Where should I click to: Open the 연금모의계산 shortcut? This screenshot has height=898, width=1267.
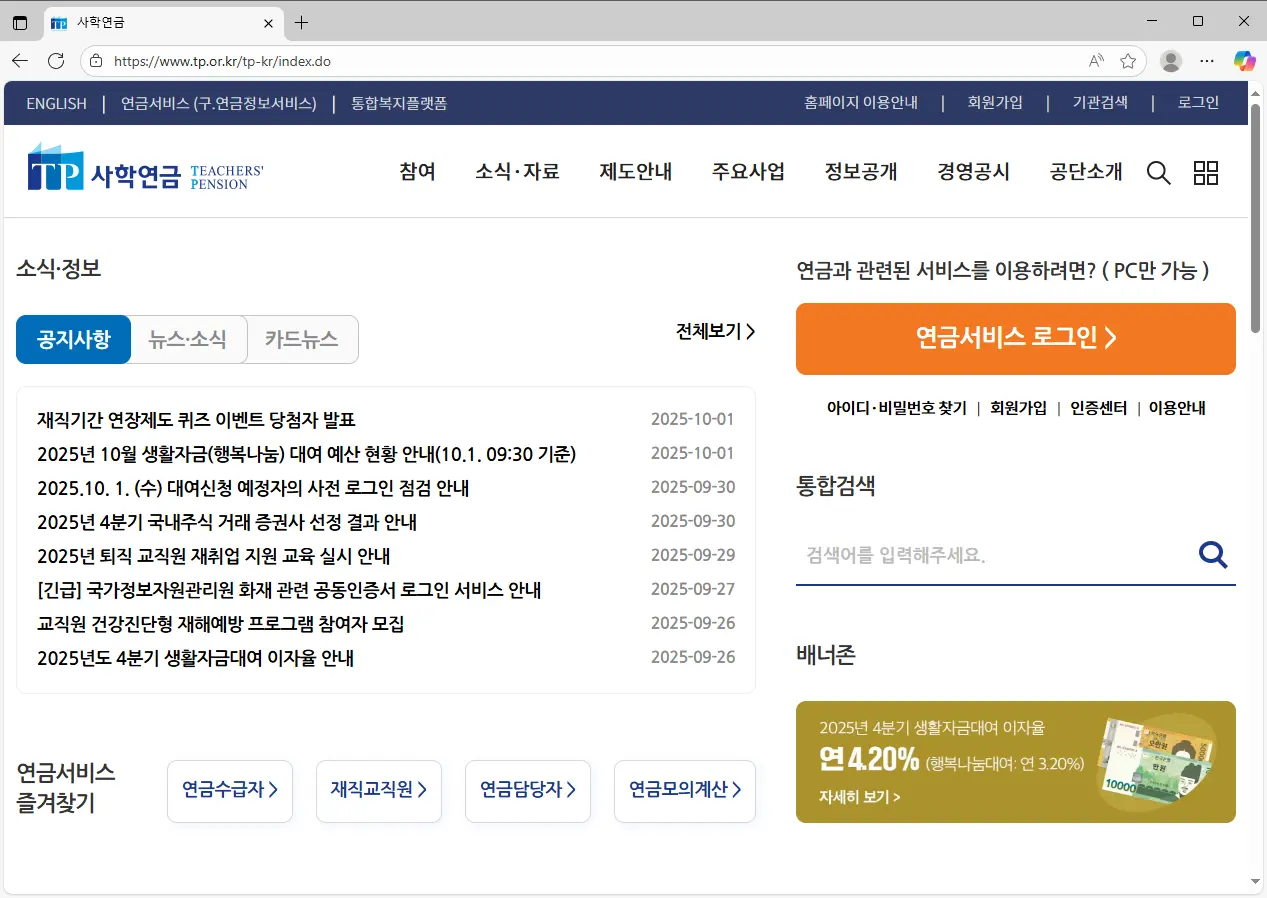(x=684, y=791)
